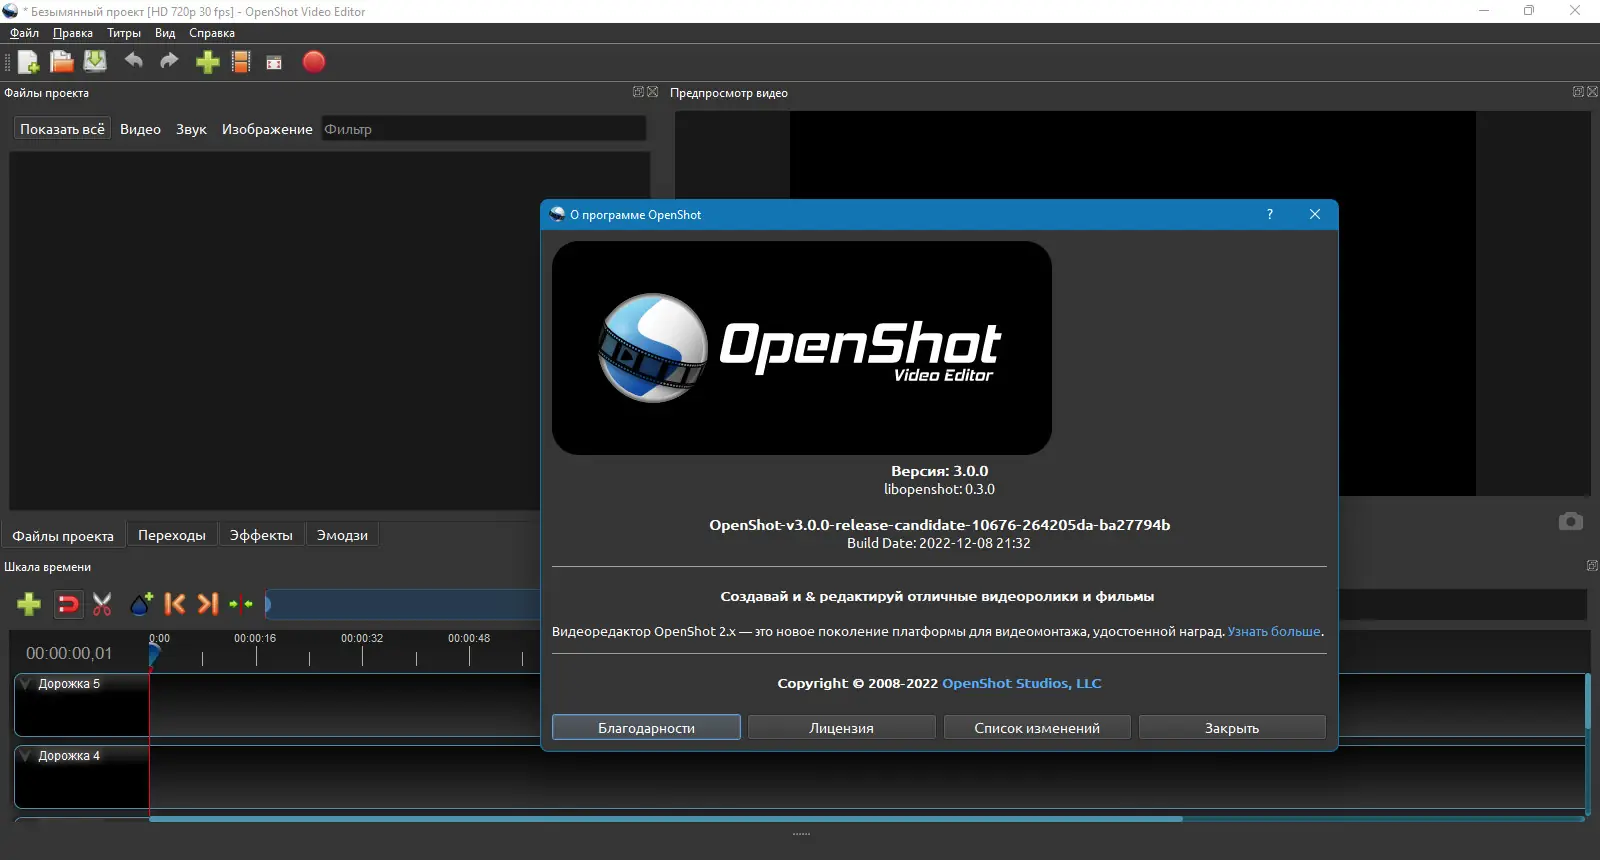Click the timeline vertical scrollbar

(x=1587, y=702)
